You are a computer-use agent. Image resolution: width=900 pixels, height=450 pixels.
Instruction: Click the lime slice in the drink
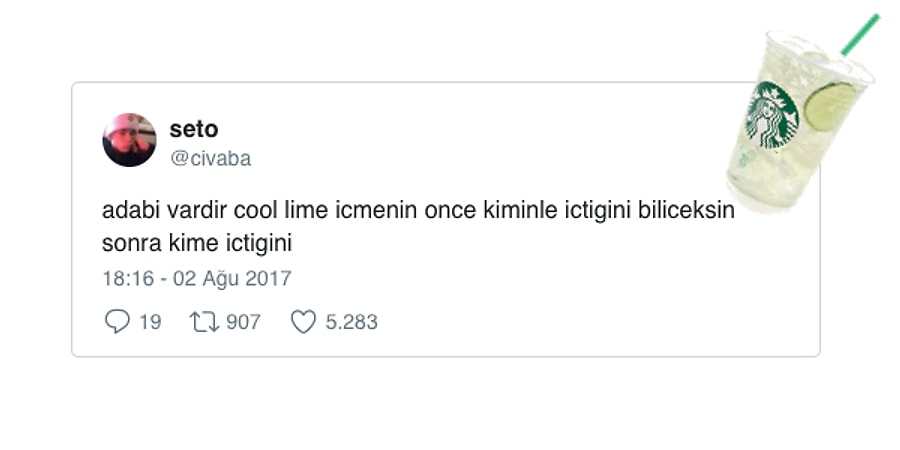coord(829,106)
